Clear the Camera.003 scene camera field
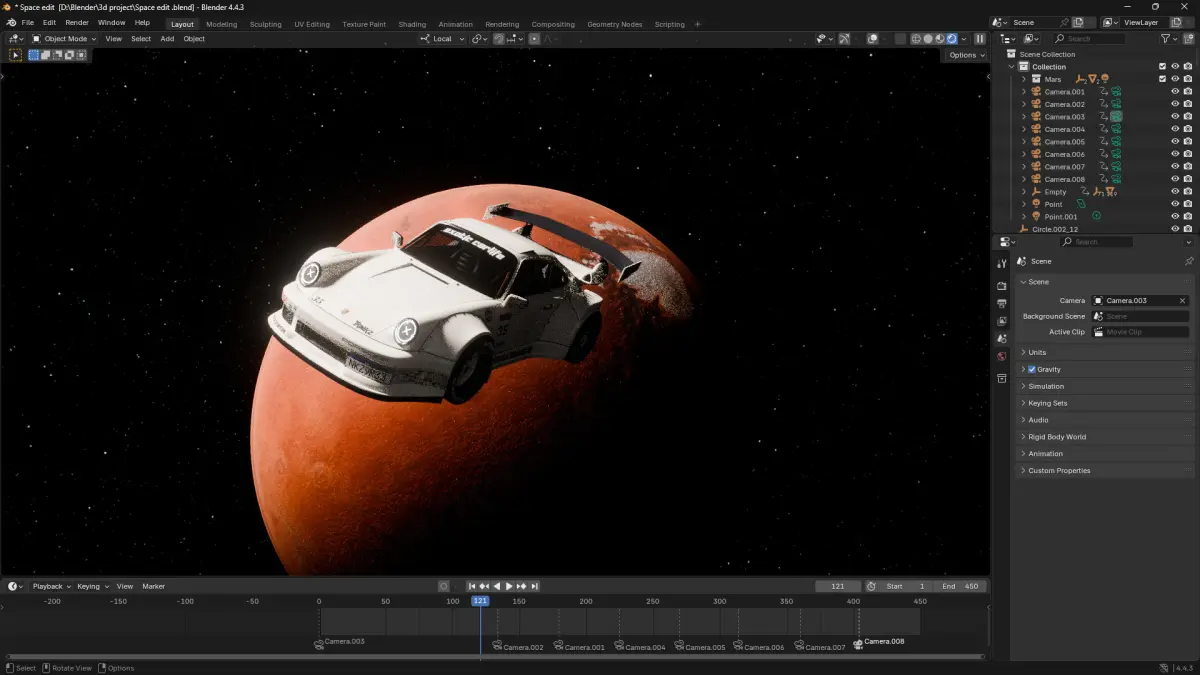 1182,300
